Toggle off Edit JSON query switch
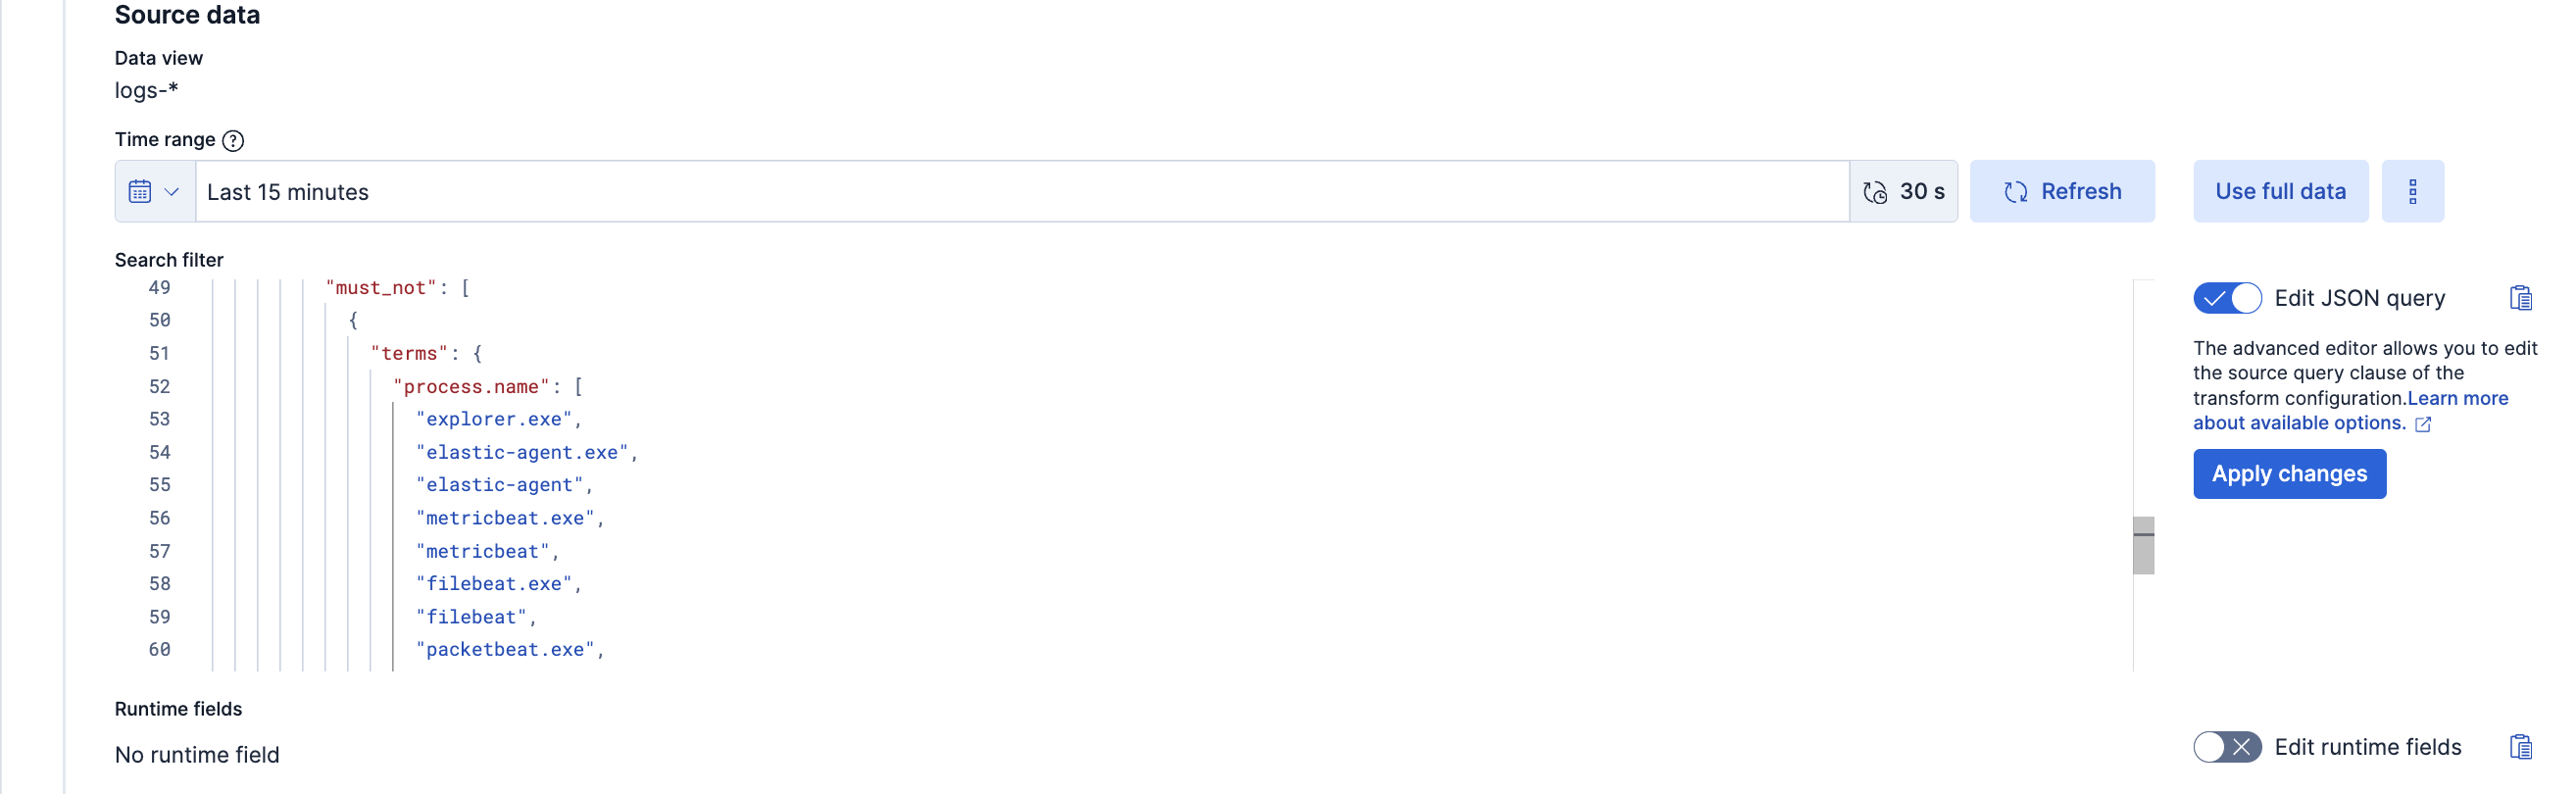This screenshot has width=2576, height=794. 2227,298
